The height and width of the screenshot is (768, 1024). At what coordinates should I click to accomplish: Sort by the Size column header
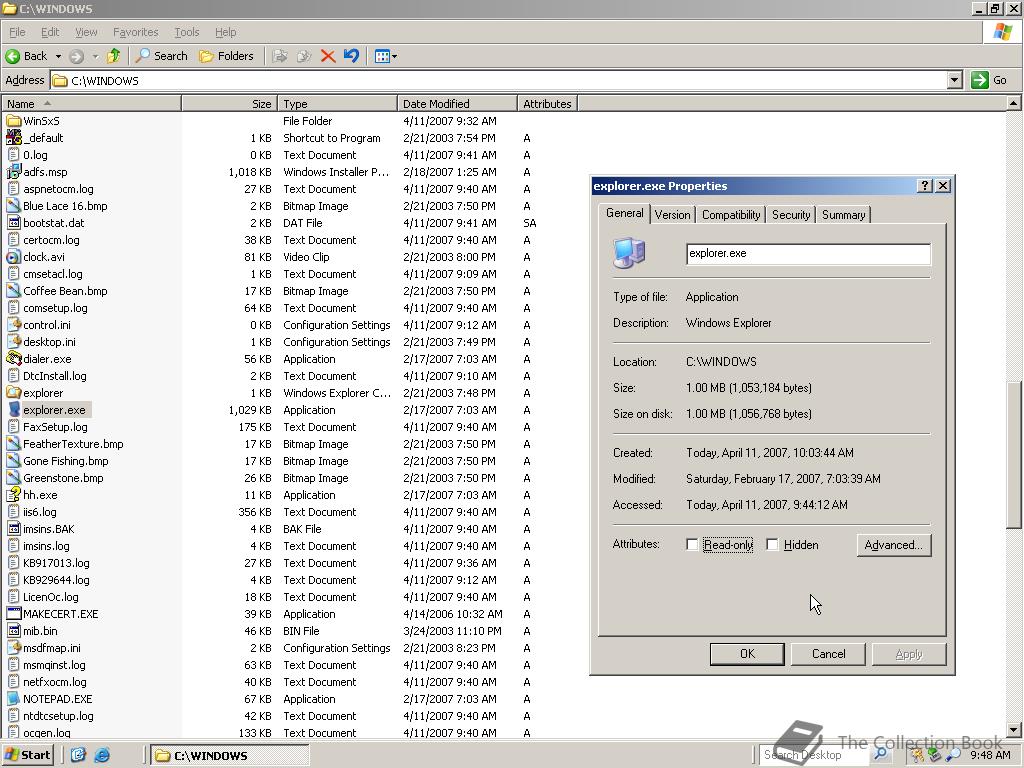[229, 104]
